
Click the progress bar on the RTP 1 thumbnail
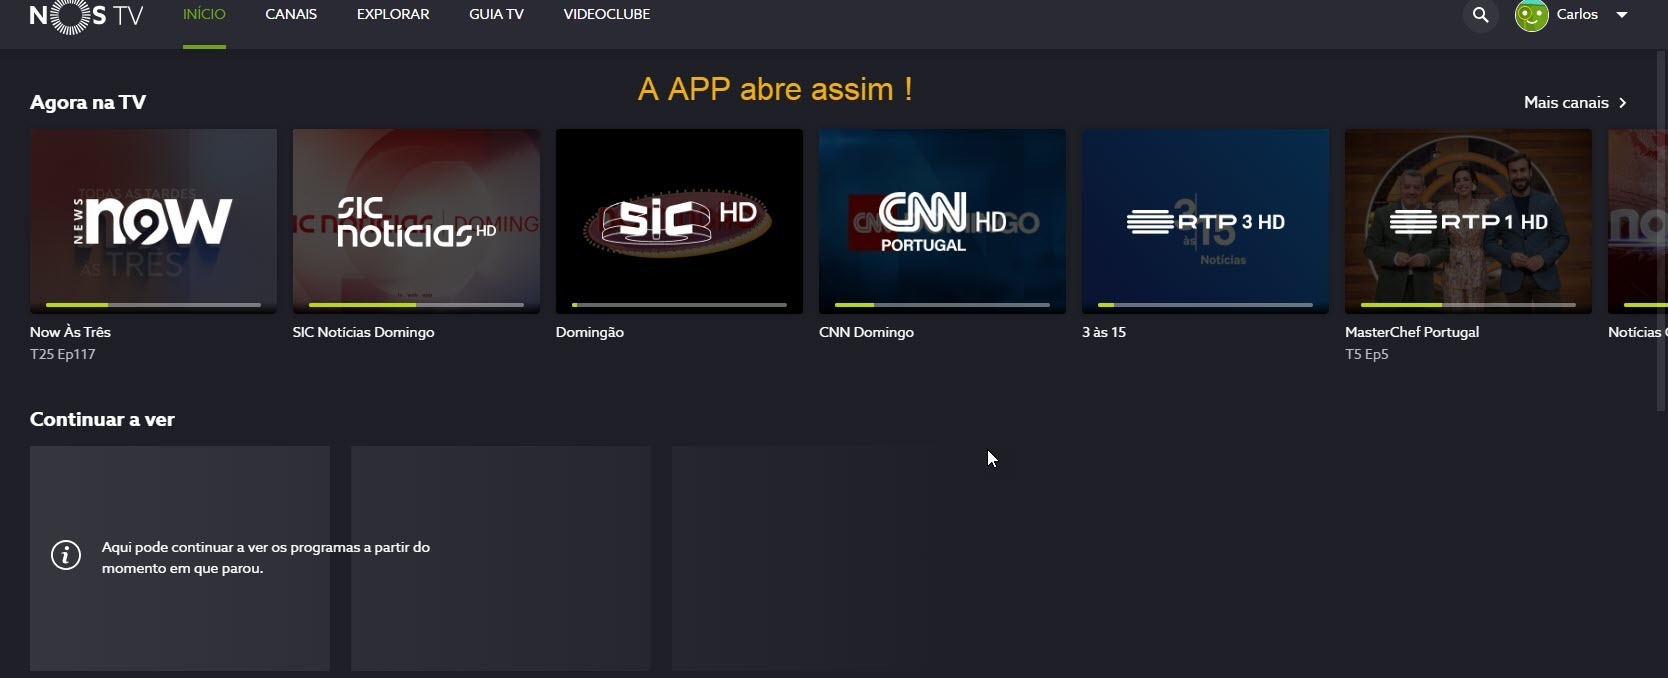click(x=1468, y=304)
